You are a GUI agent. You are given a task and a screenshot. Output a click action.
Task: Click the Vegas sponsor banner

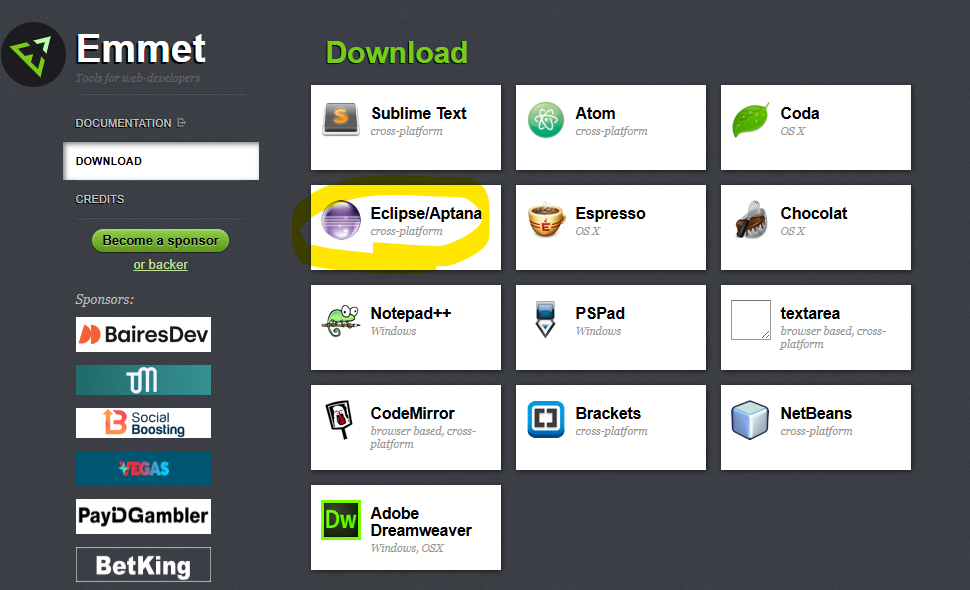pos(144,469)
